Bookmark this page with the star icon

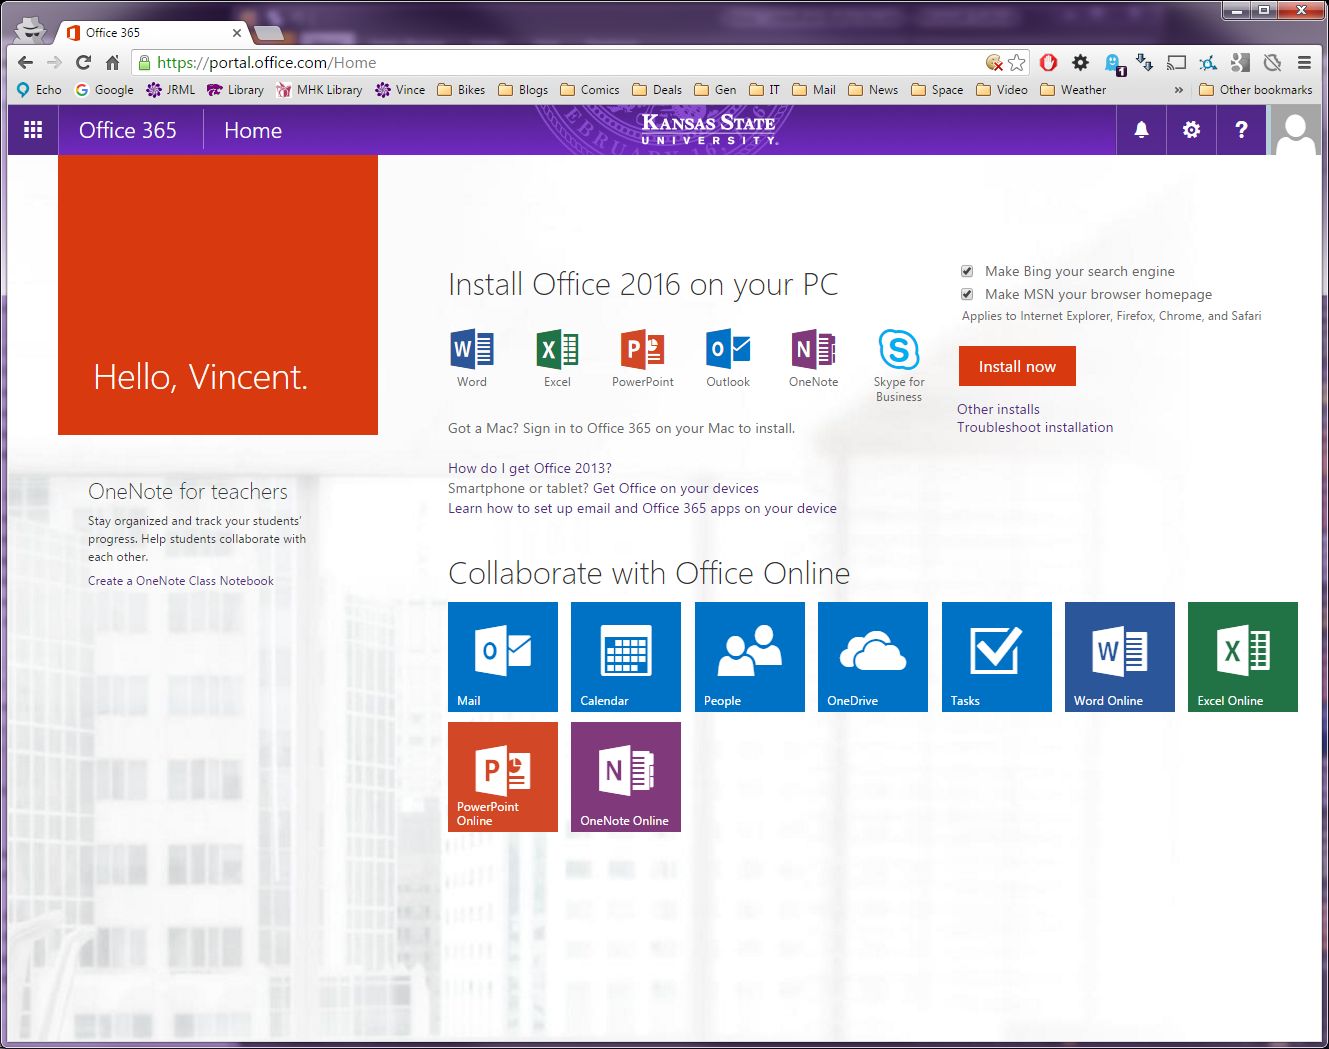click(x=1017, y=62)
